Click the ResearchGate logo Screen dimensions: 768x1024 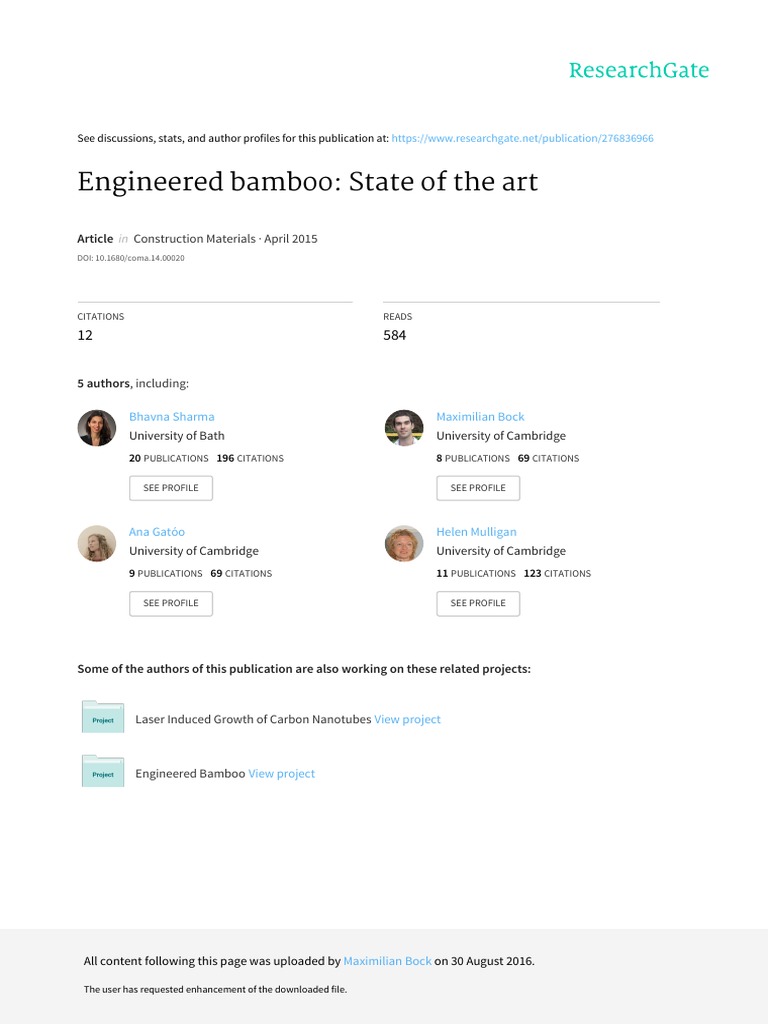pos(638,70)
